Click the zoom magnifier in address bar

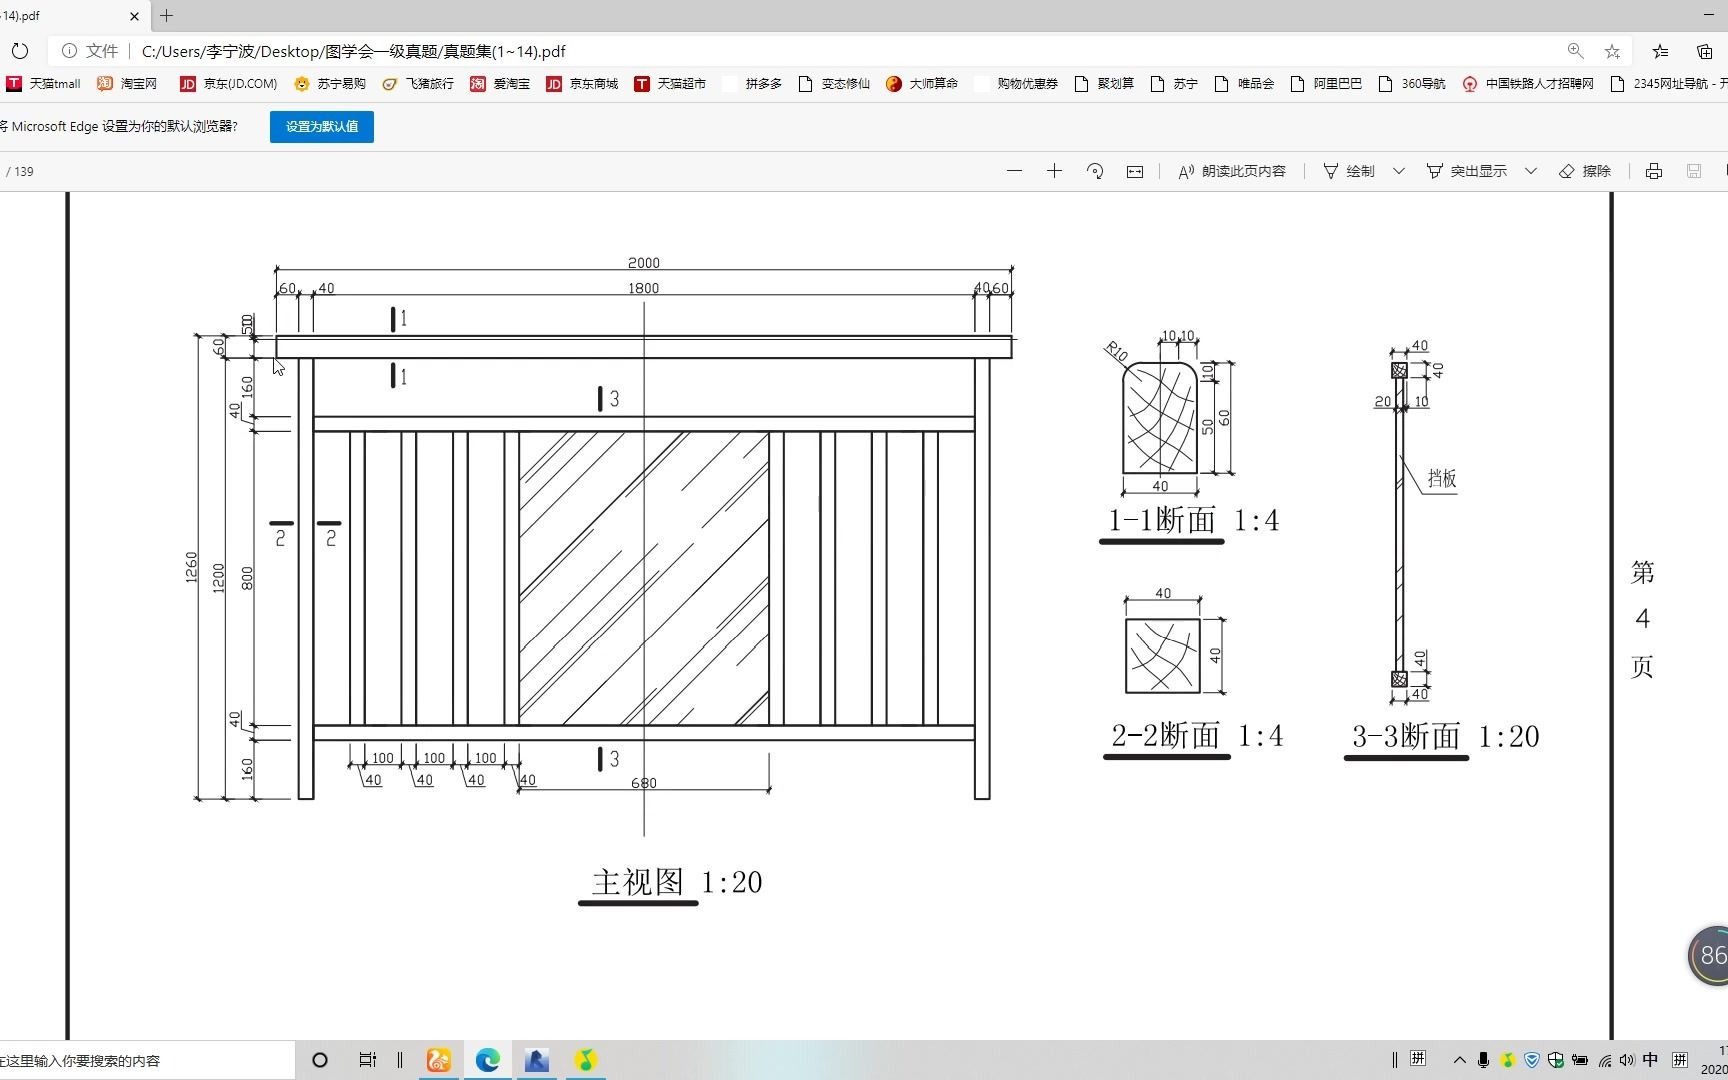1575,51
